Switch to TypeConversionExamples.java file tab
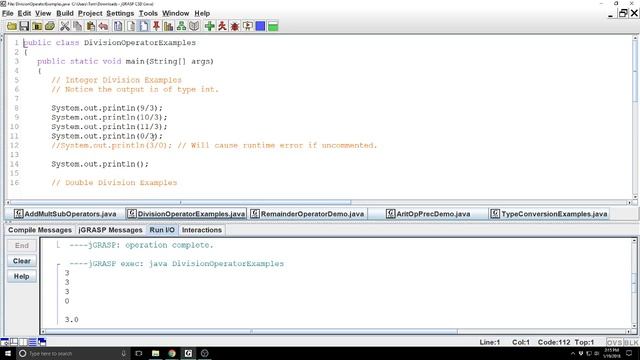 [x=549, y=214]
